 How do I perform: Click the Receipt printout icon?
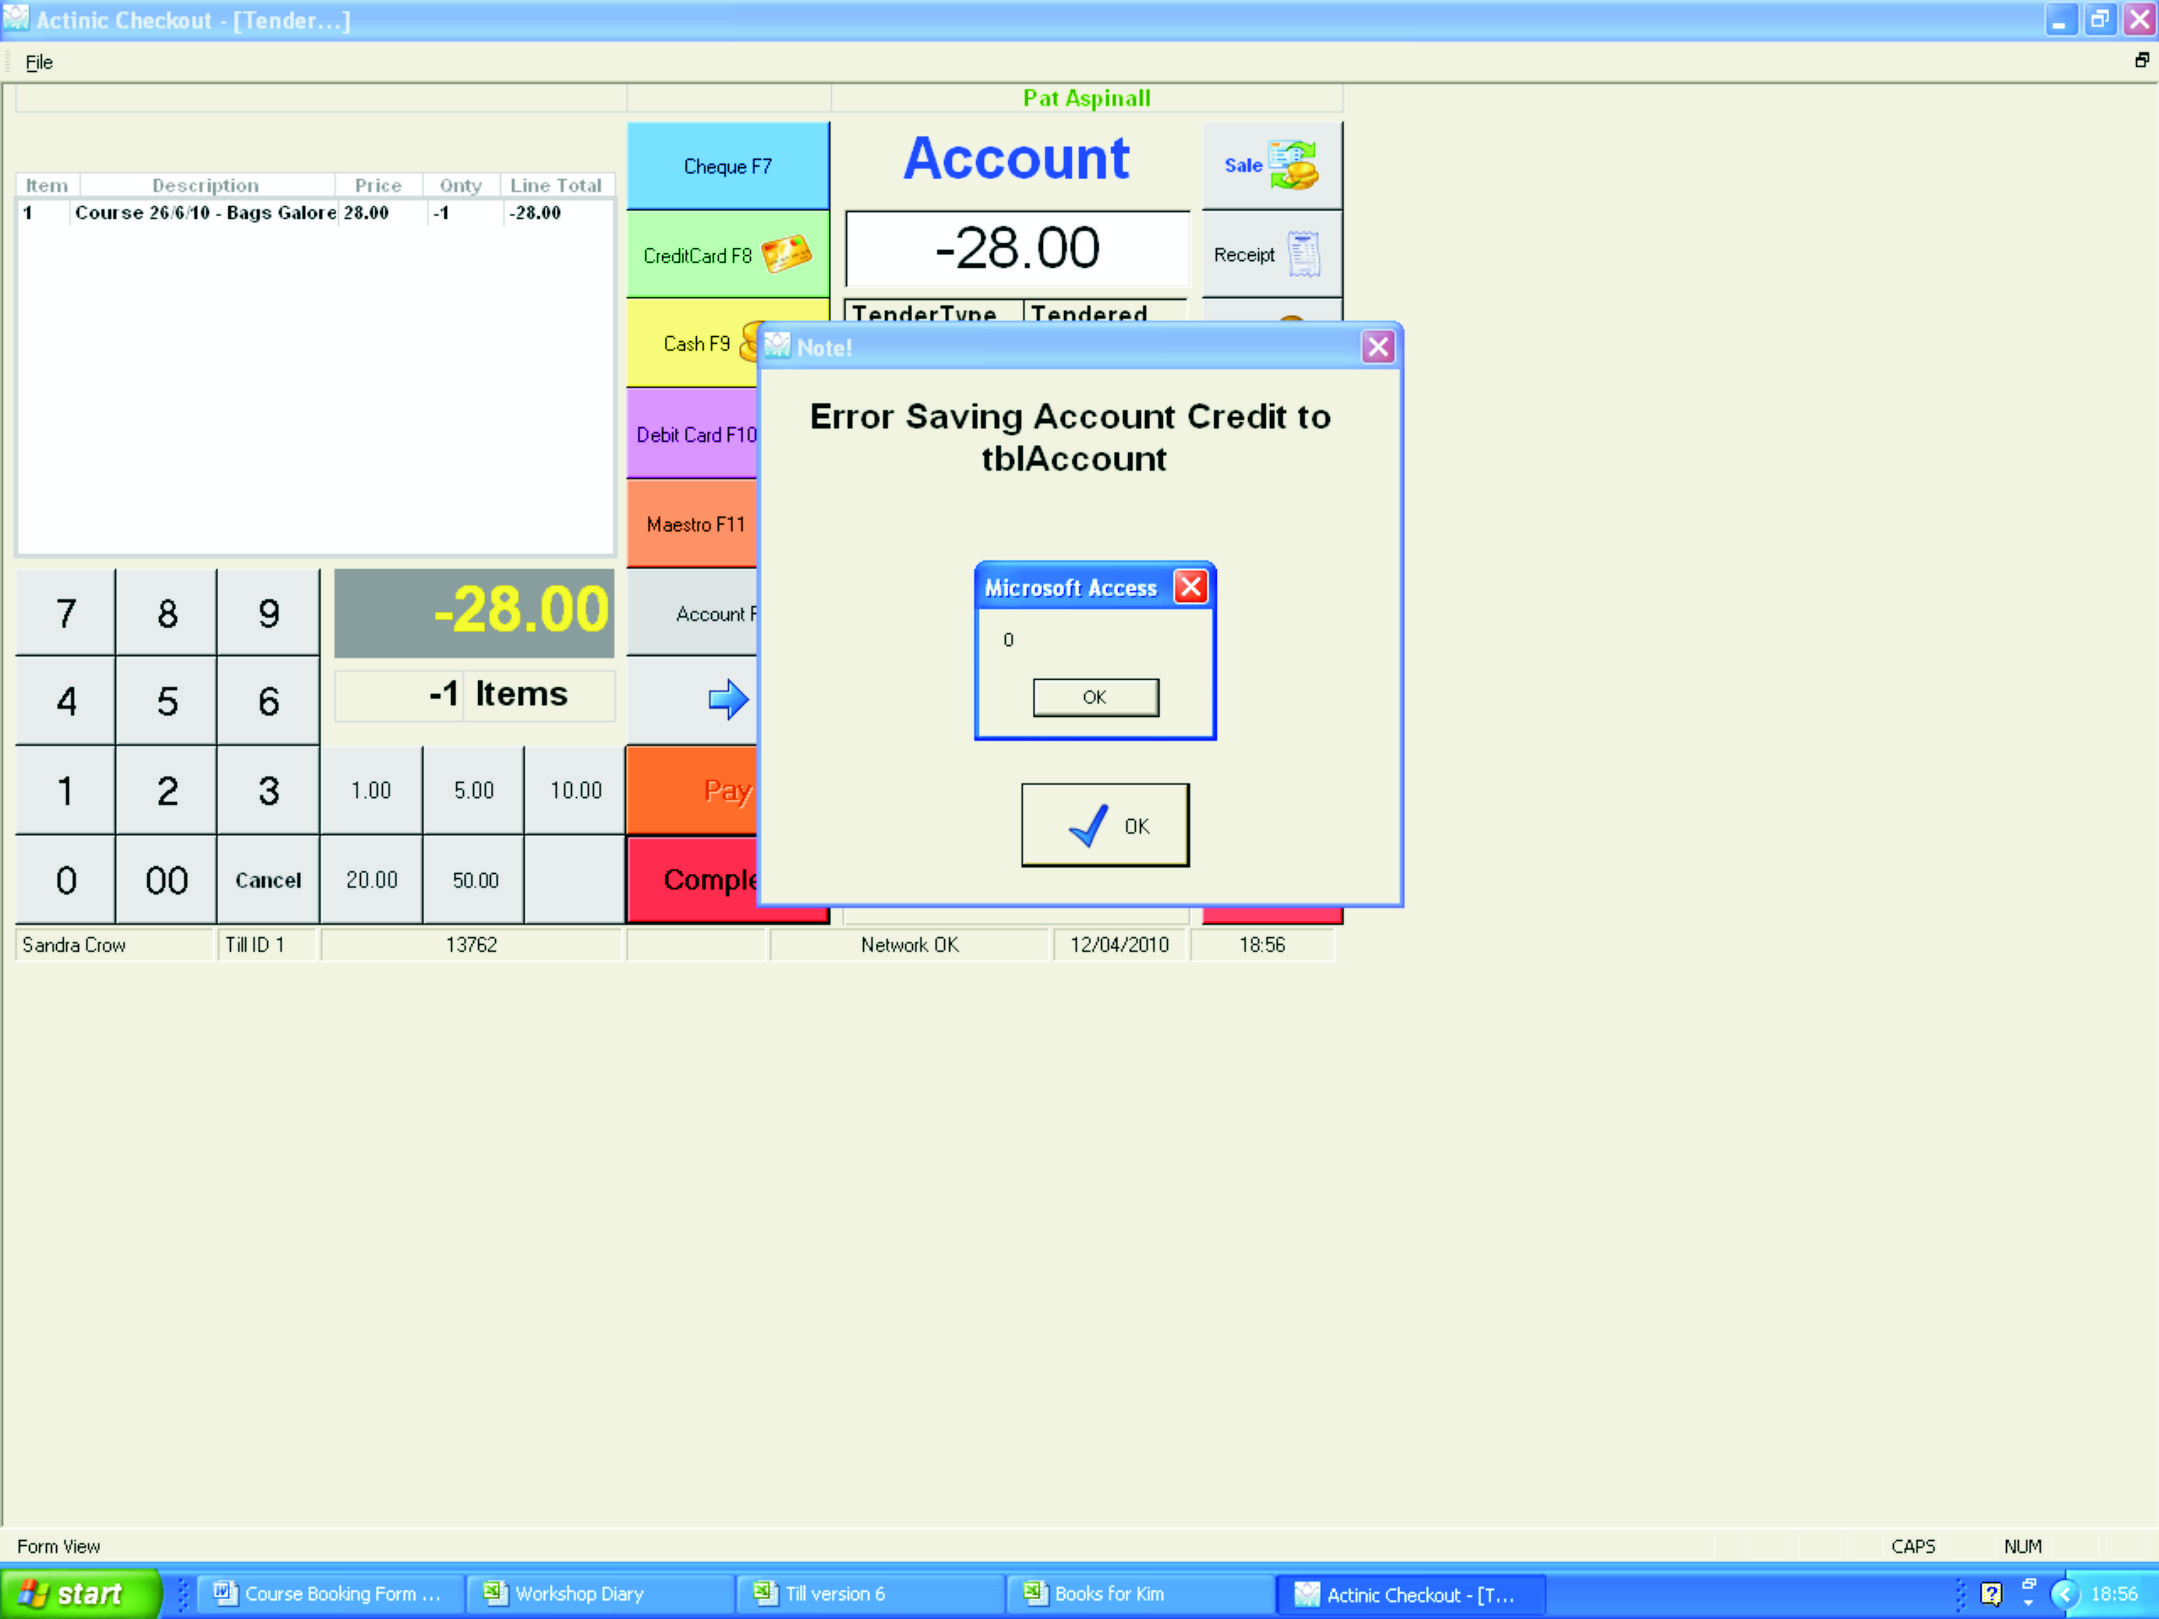tap(1303, 254)
